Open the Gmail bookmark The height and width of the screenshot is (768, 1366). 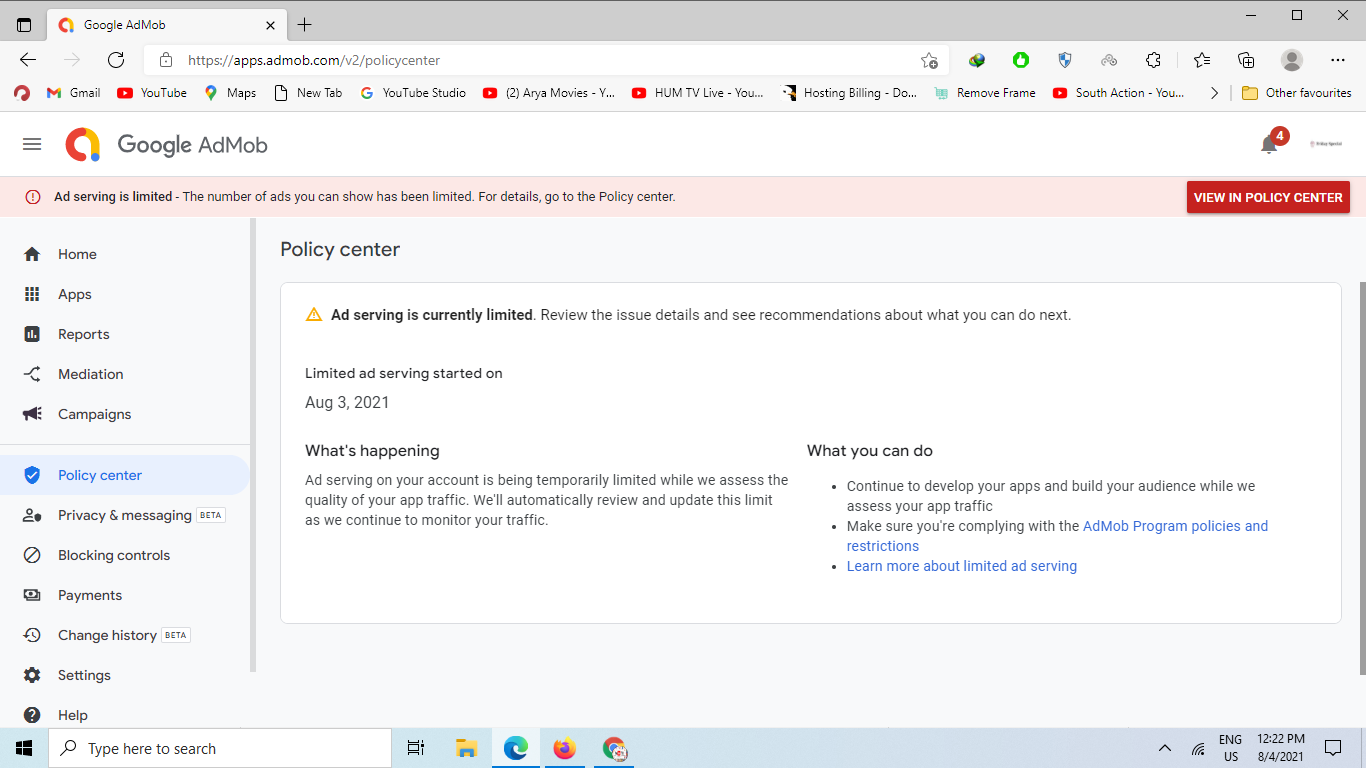point(73,93)
